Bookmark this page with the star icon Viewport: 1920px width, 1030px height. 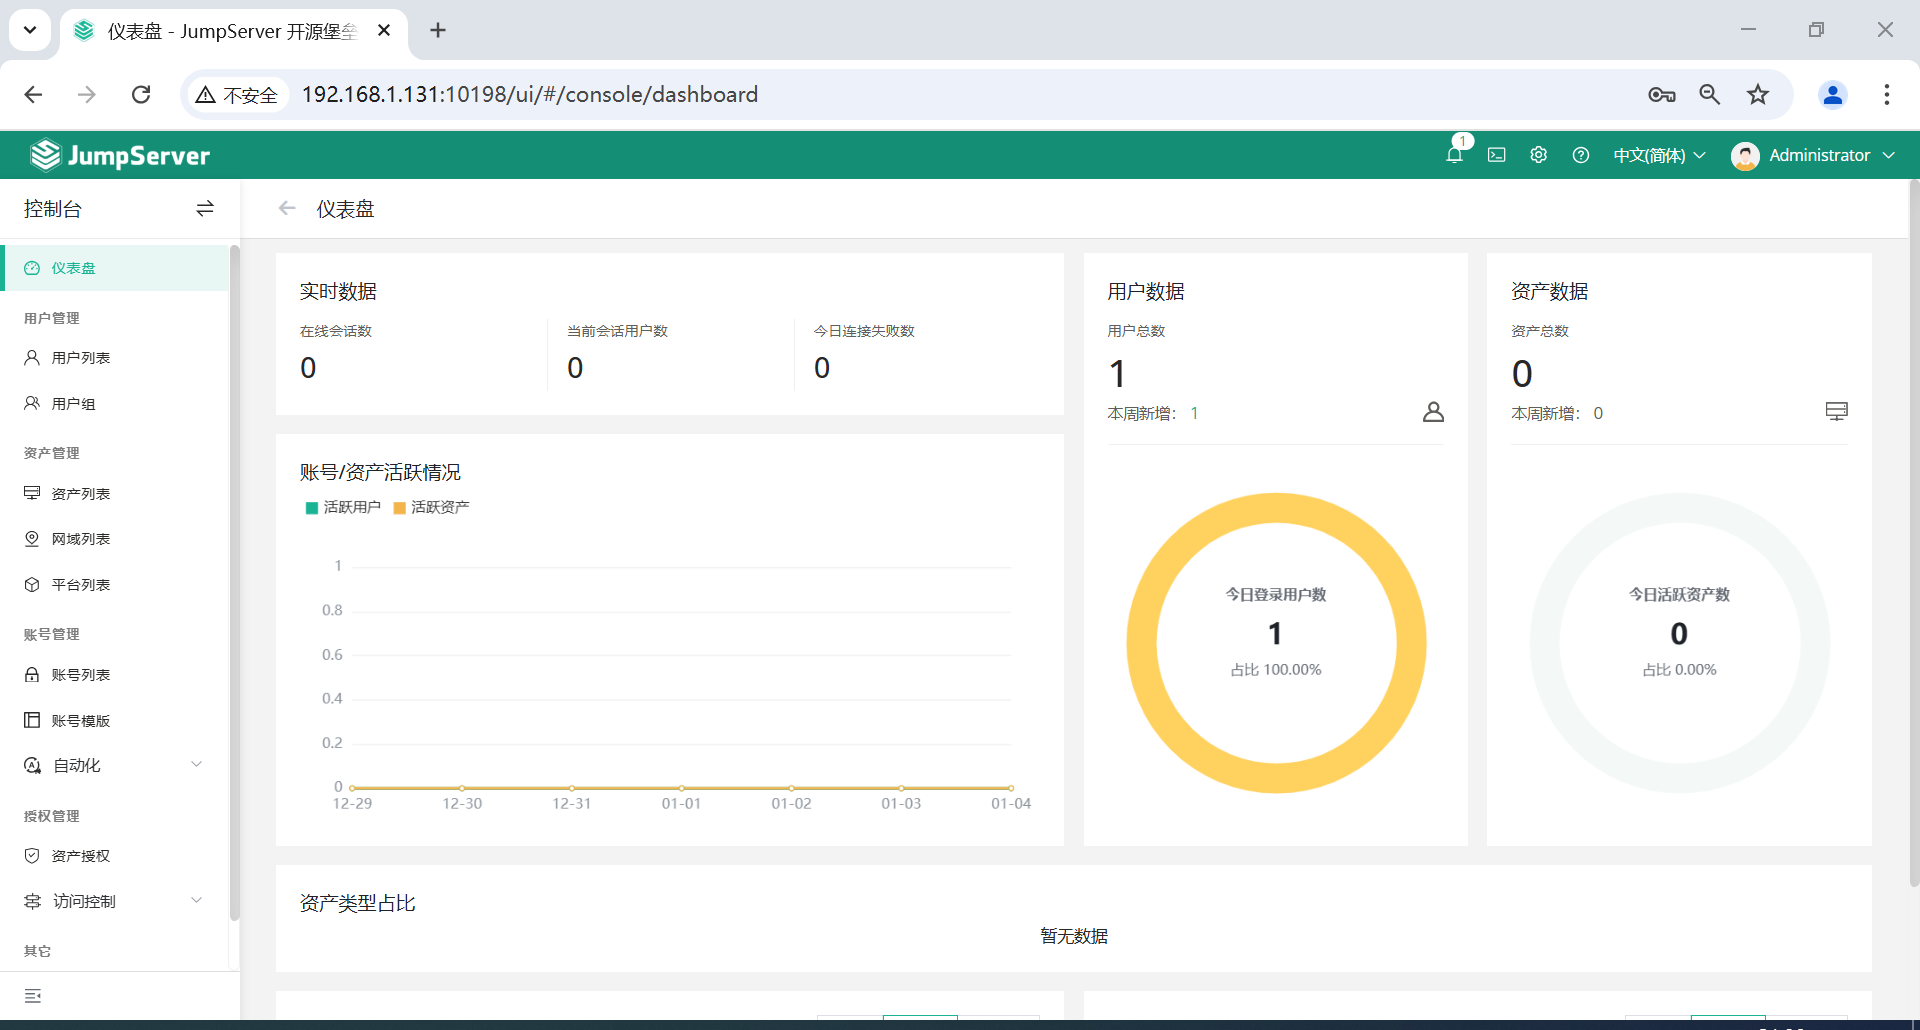(x=1758, y=94)
